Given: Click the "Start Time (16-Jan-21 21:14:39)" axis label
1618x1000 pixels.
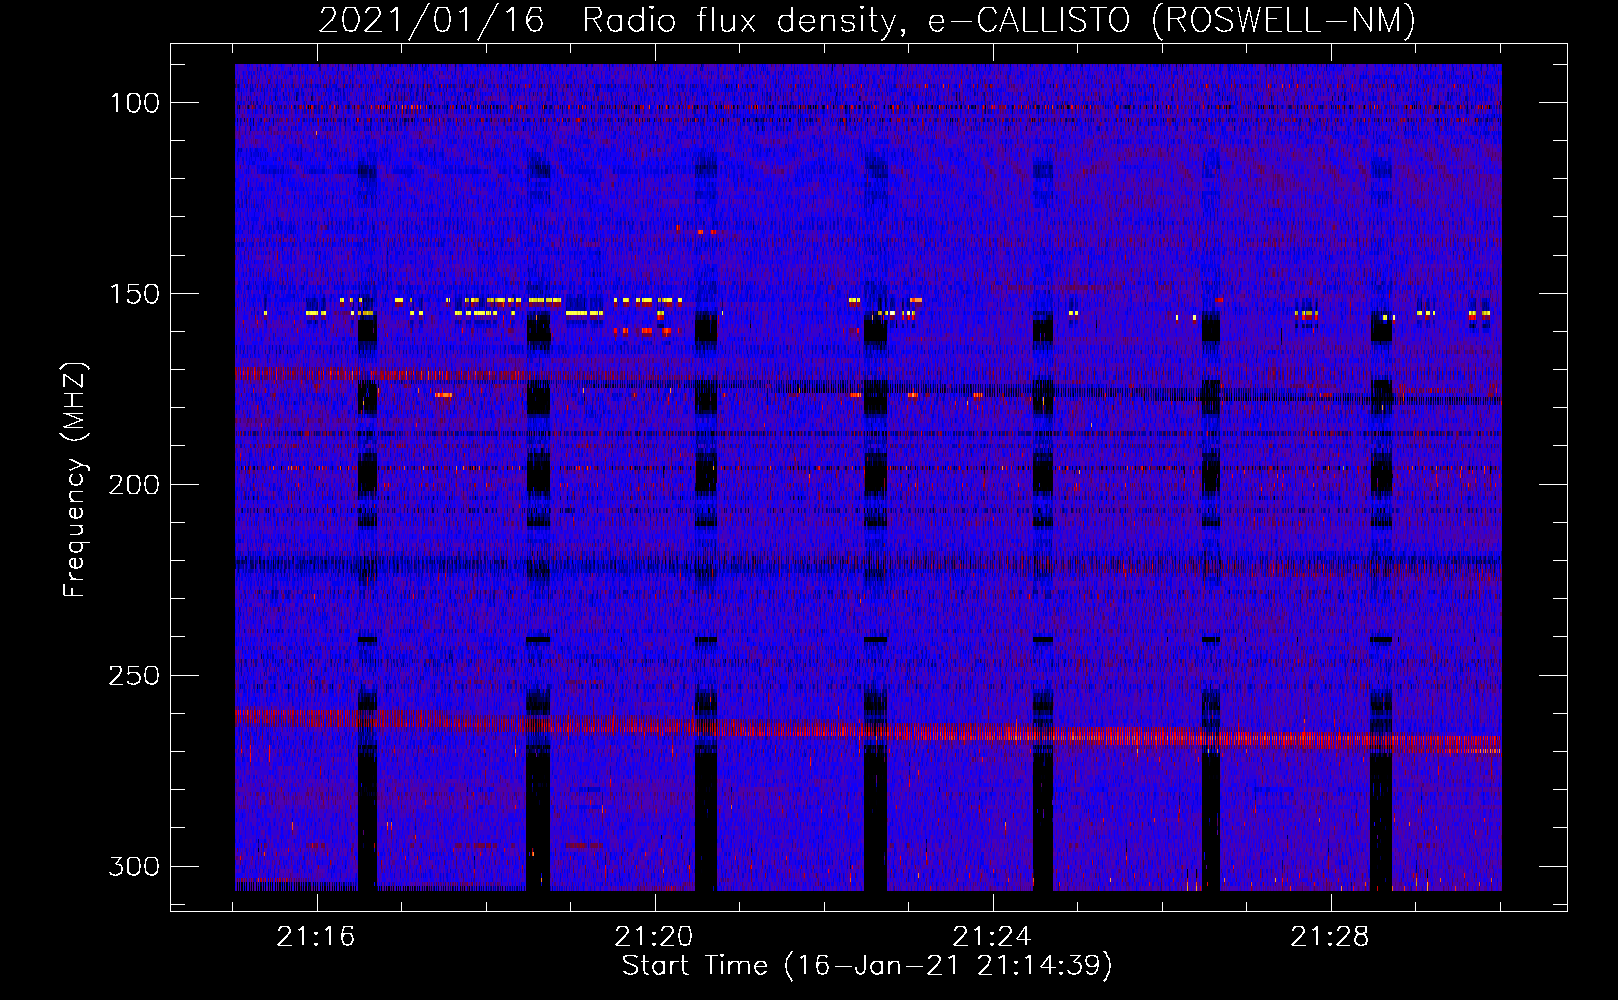Looking at the screenshot, I should 867,965.
